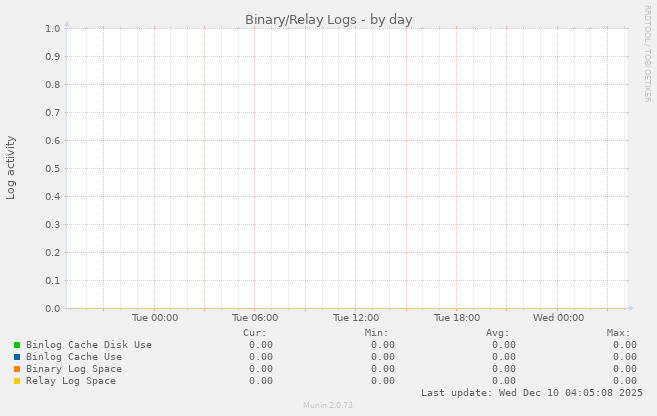Click the orange Binary Log Space swatch
The width and height of the screenshot is (657, 416).
(x=17, y=369)
